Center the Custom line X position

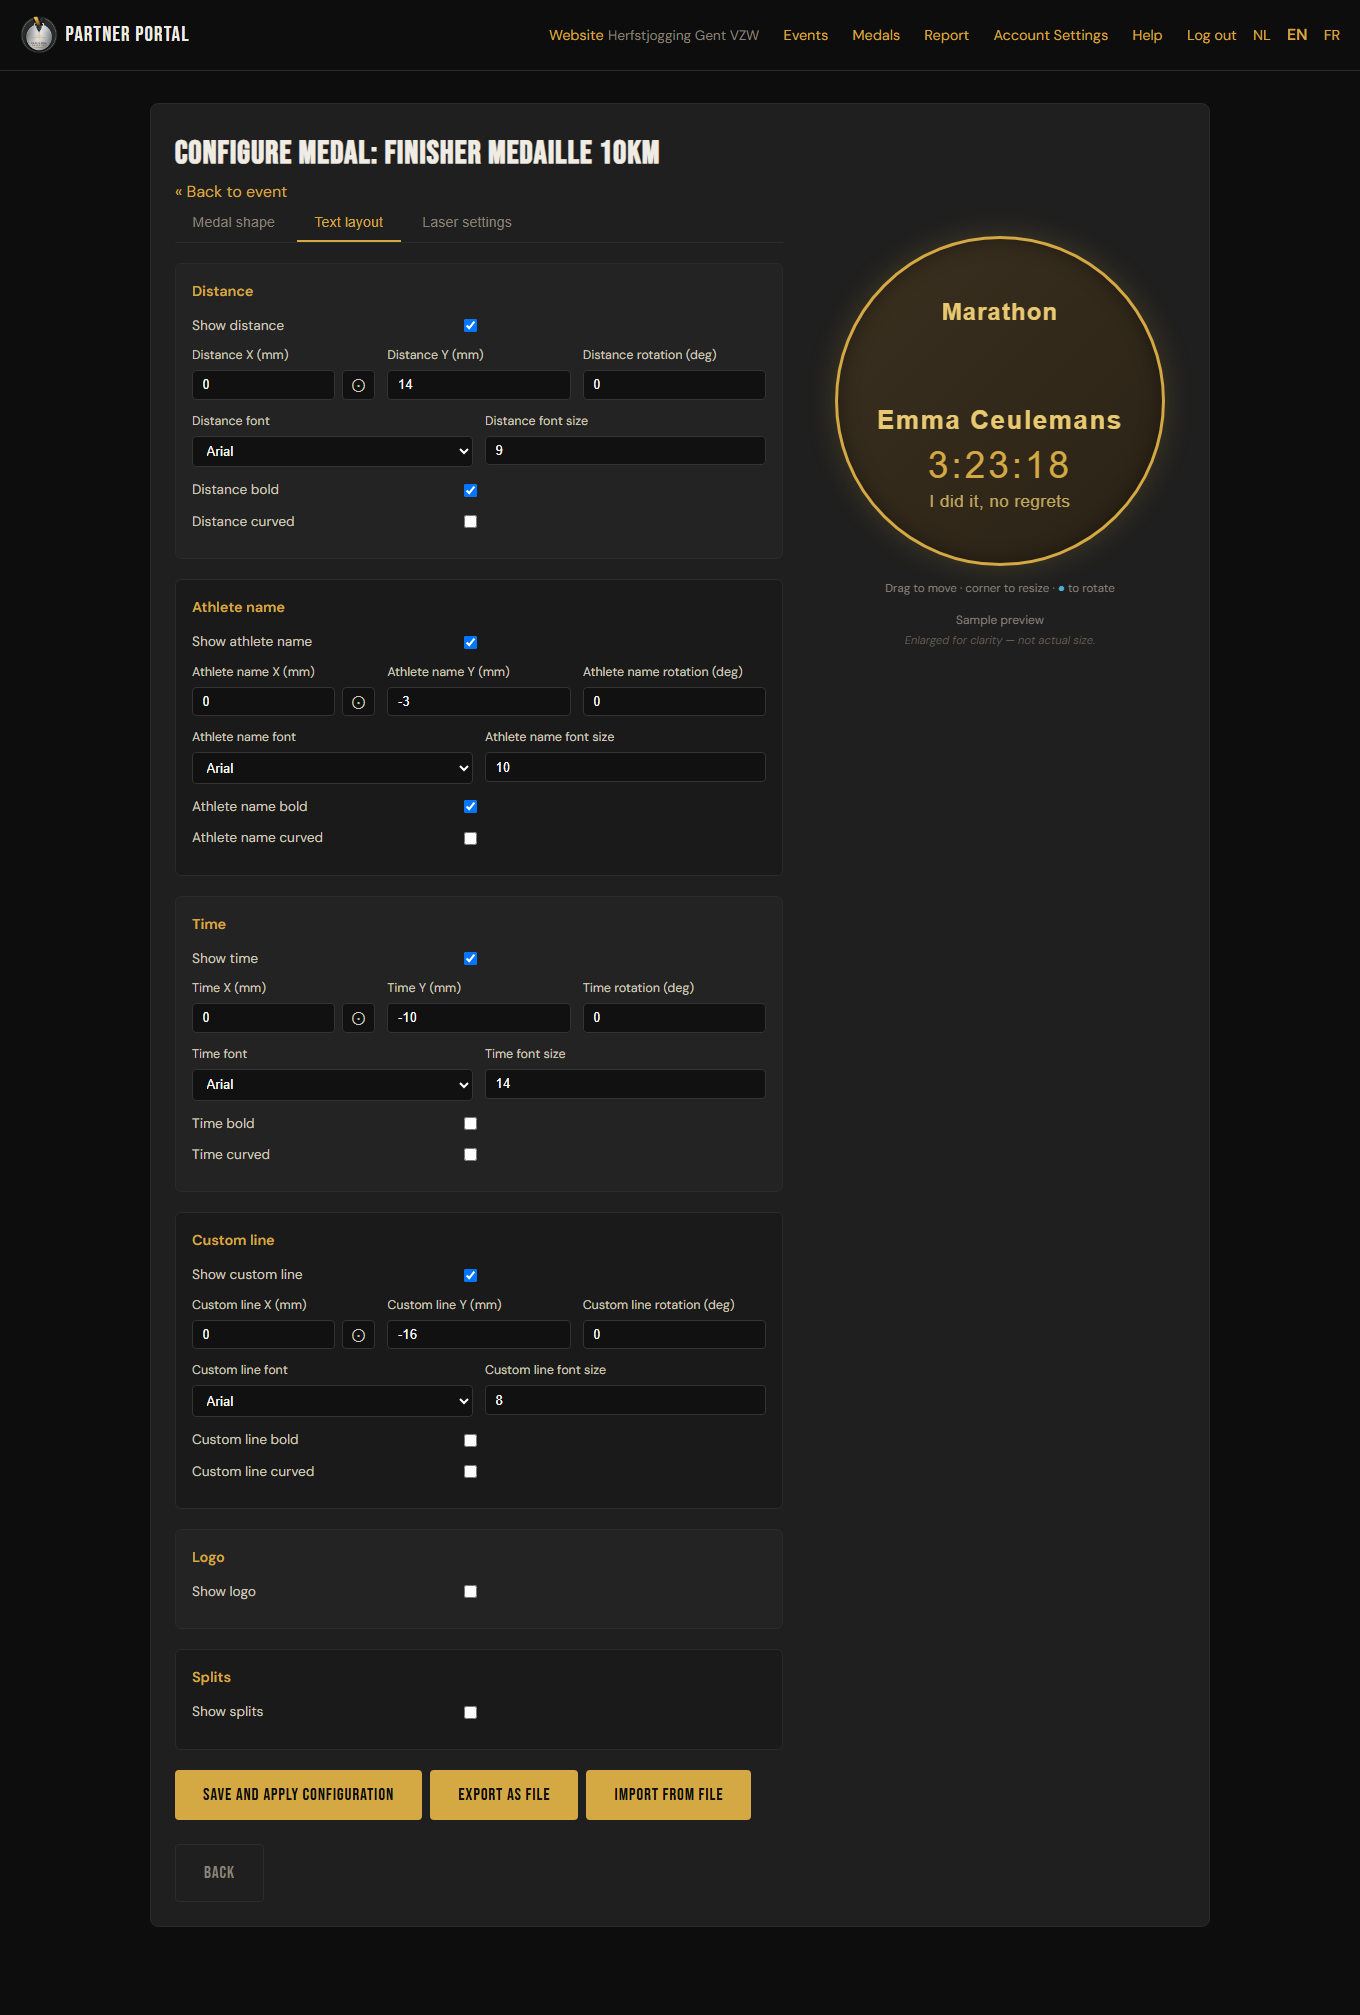click(x=358, y=1335)
